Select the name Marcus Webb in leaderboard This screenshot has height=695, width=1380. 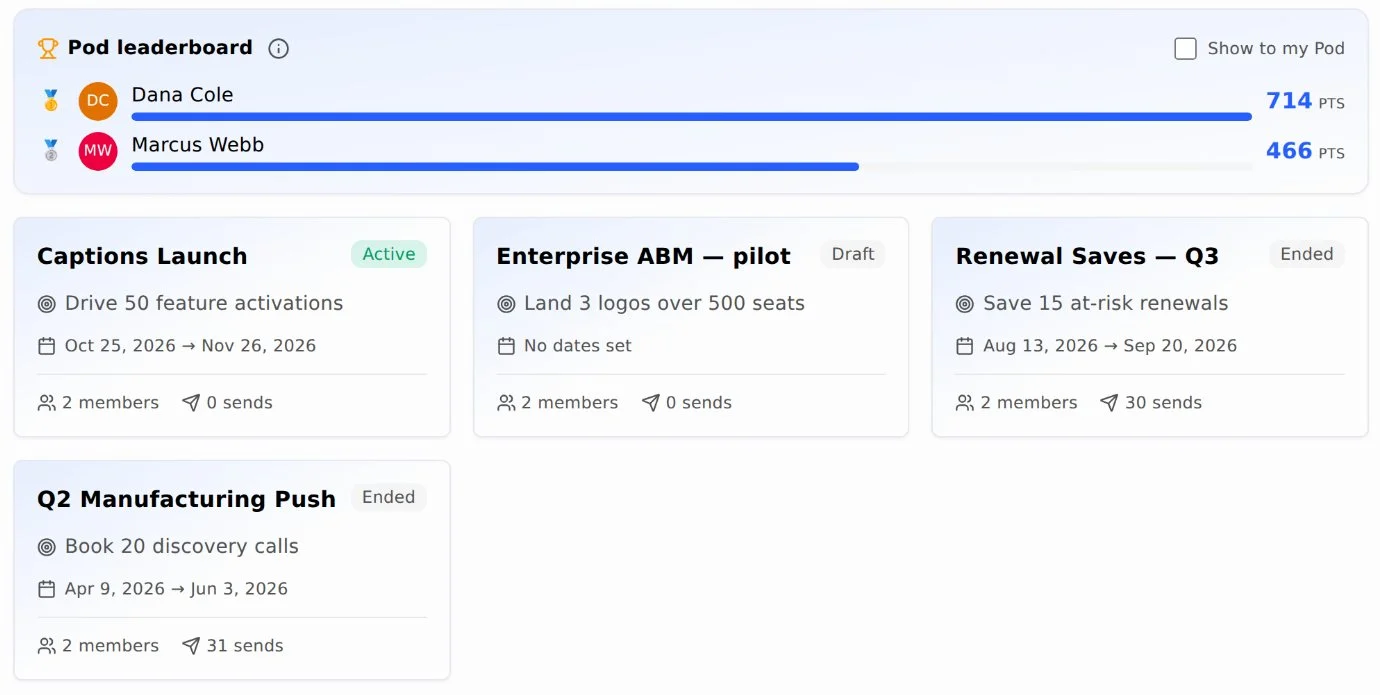198,145
